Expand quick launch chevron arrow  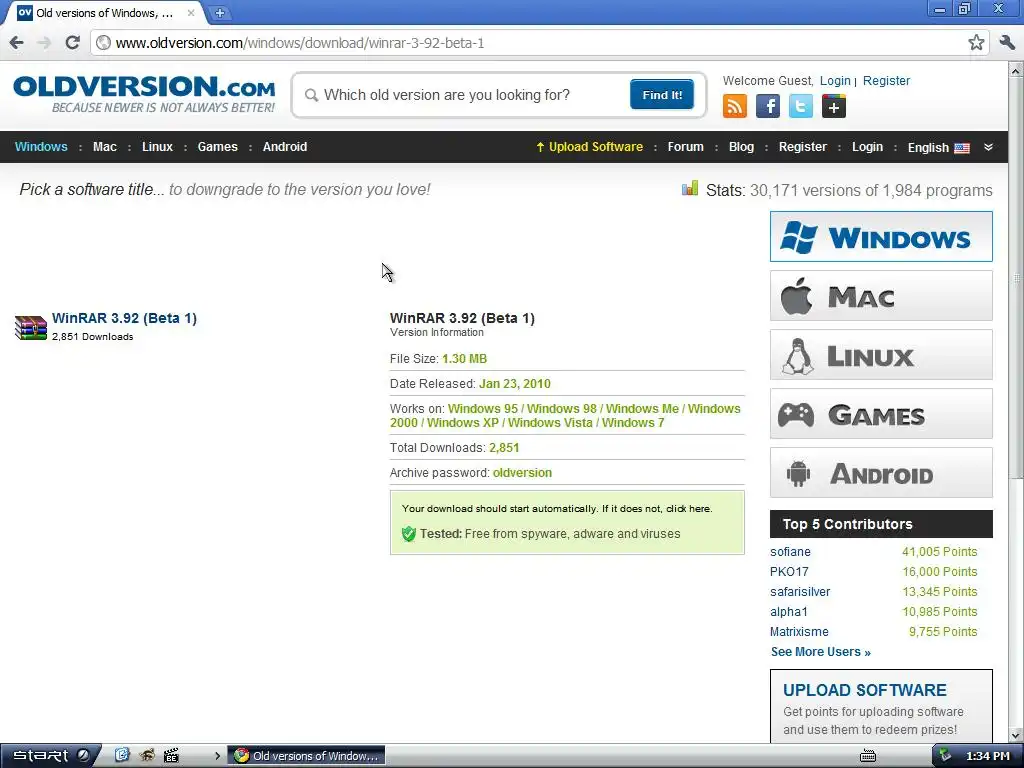tap(217, 756)
